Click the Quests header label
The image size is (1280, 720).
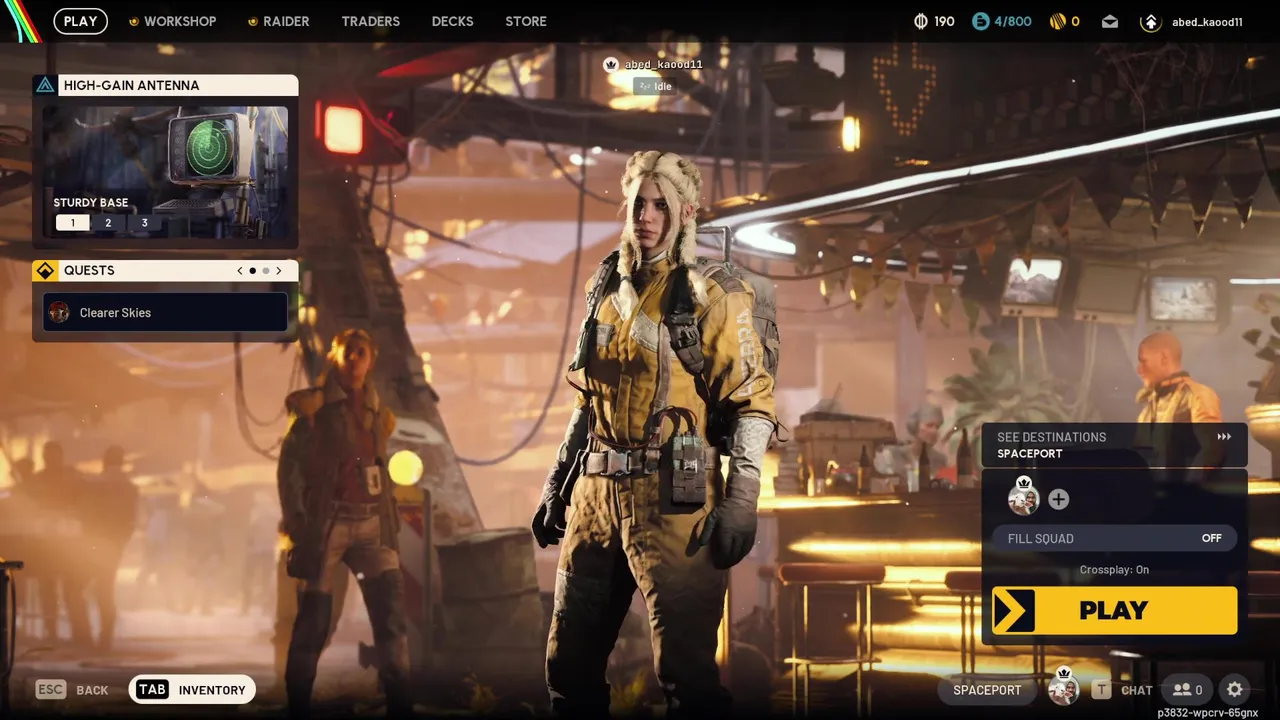pos(89,270)
